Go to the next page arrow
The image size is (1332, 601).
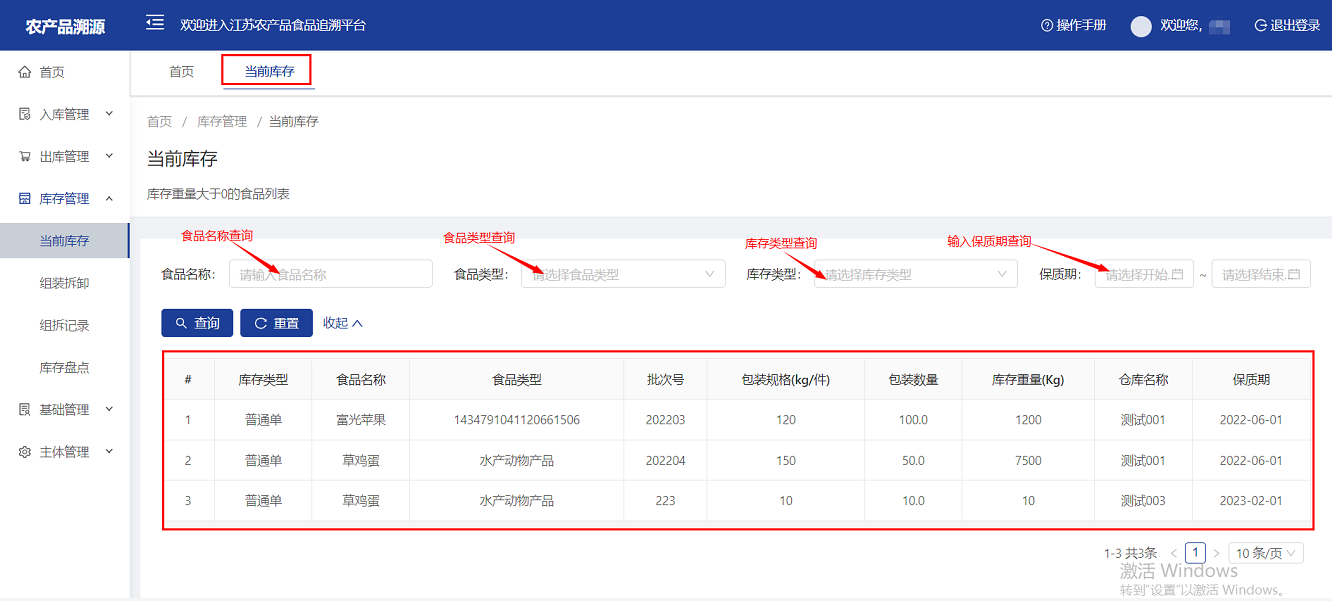coord(1216,553)
